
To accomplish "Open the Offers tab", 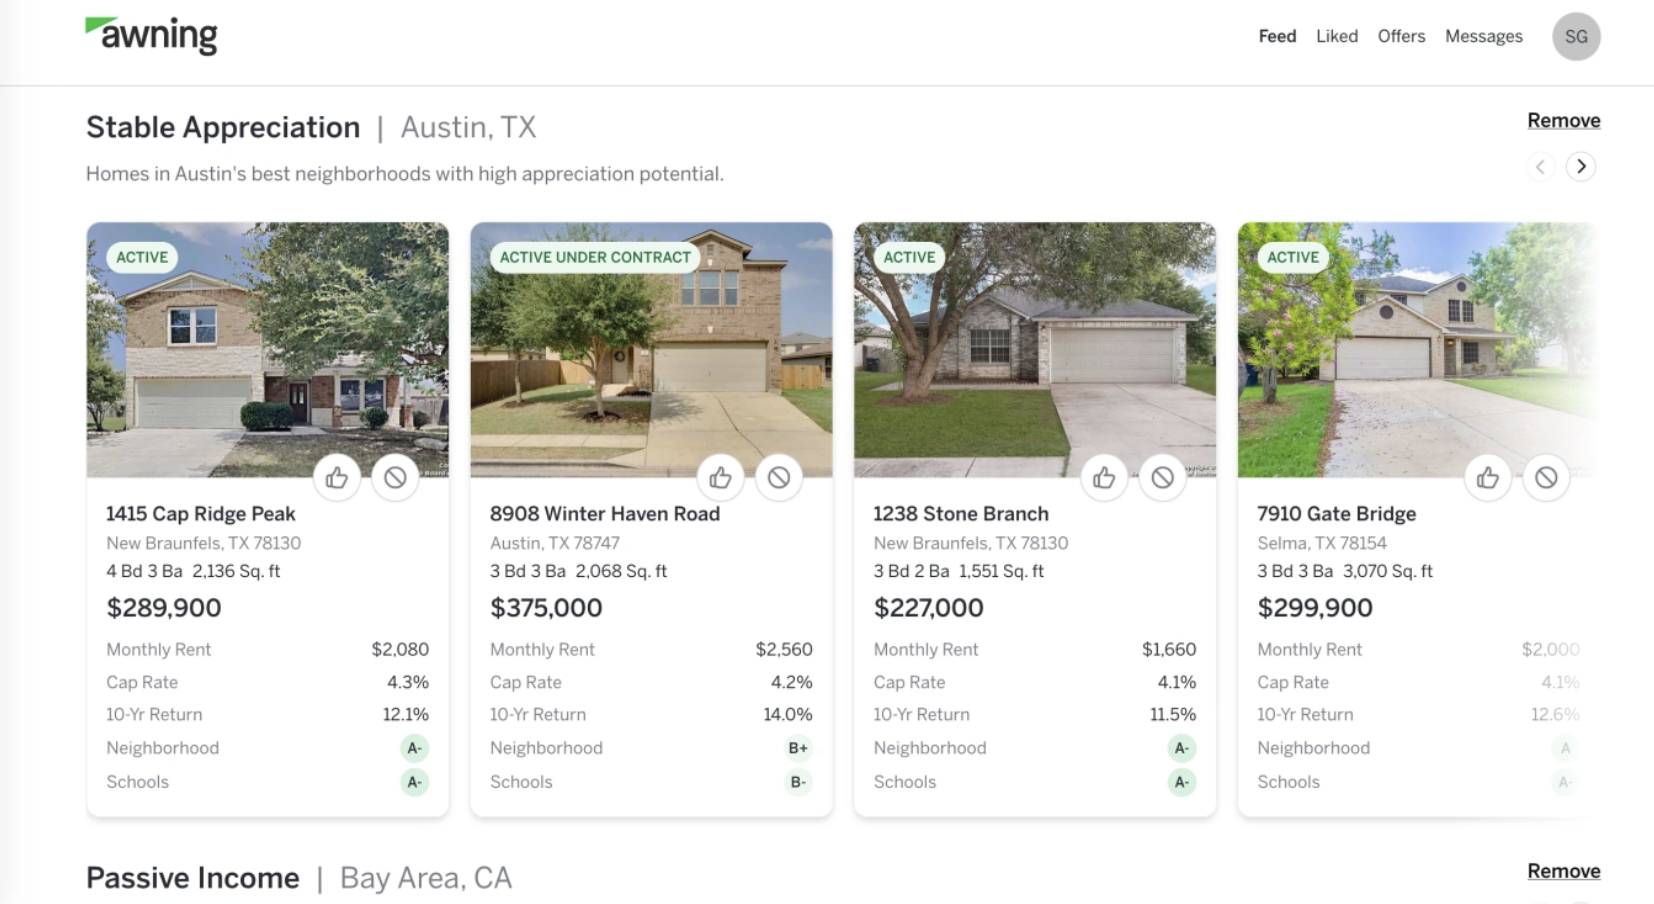I will pyautogui.click(x=1401, y=37).
